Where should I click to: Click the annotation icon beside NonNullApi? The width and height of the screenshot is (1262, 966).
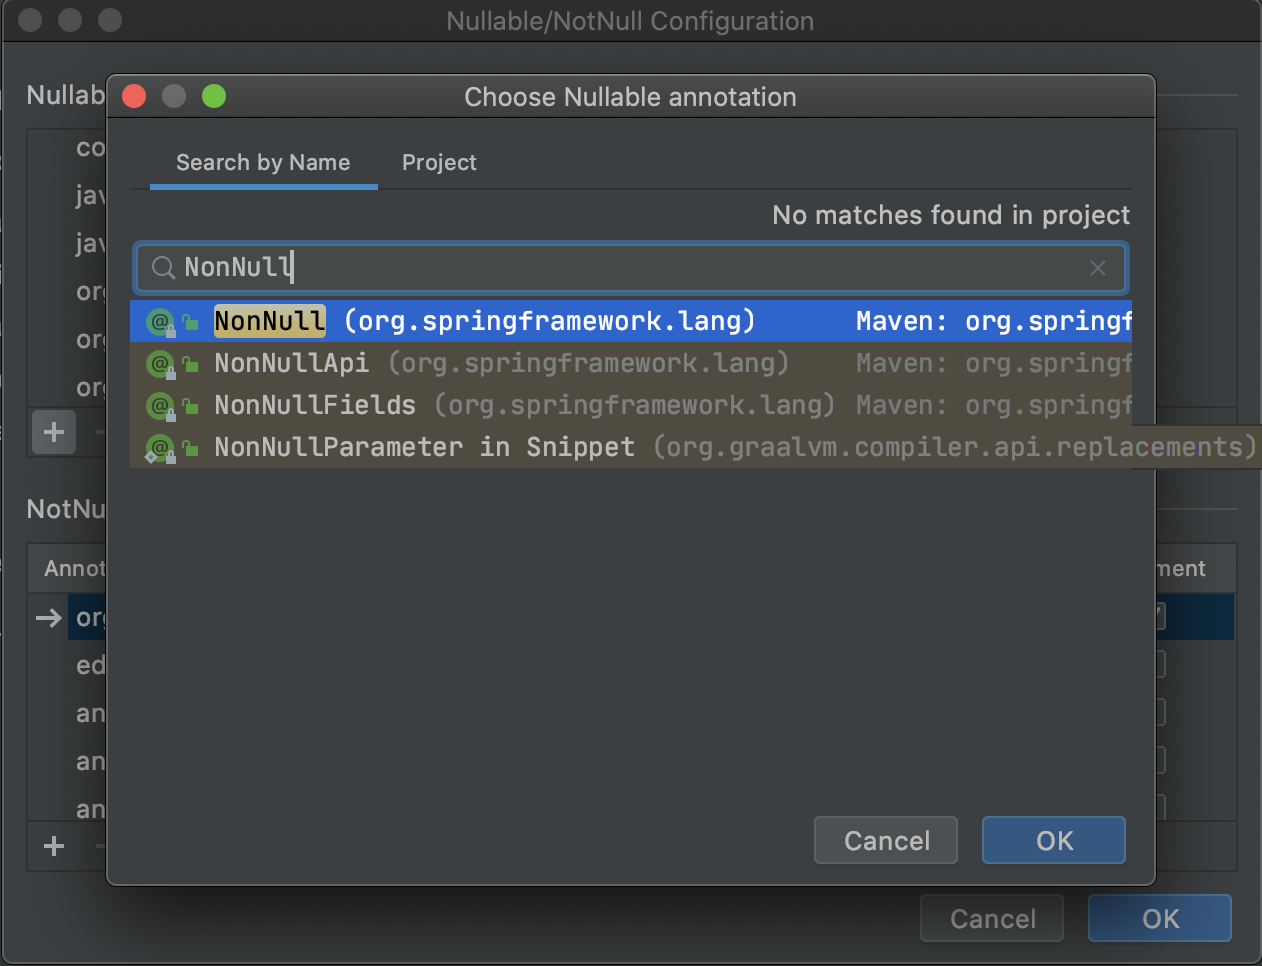click(160, 364)
